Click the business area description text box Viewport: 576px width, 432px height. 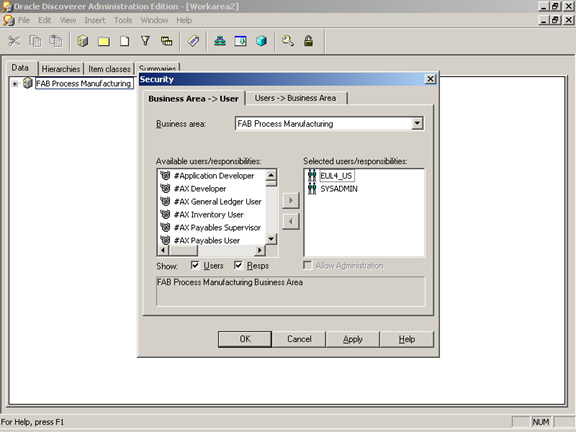[291, 291]
